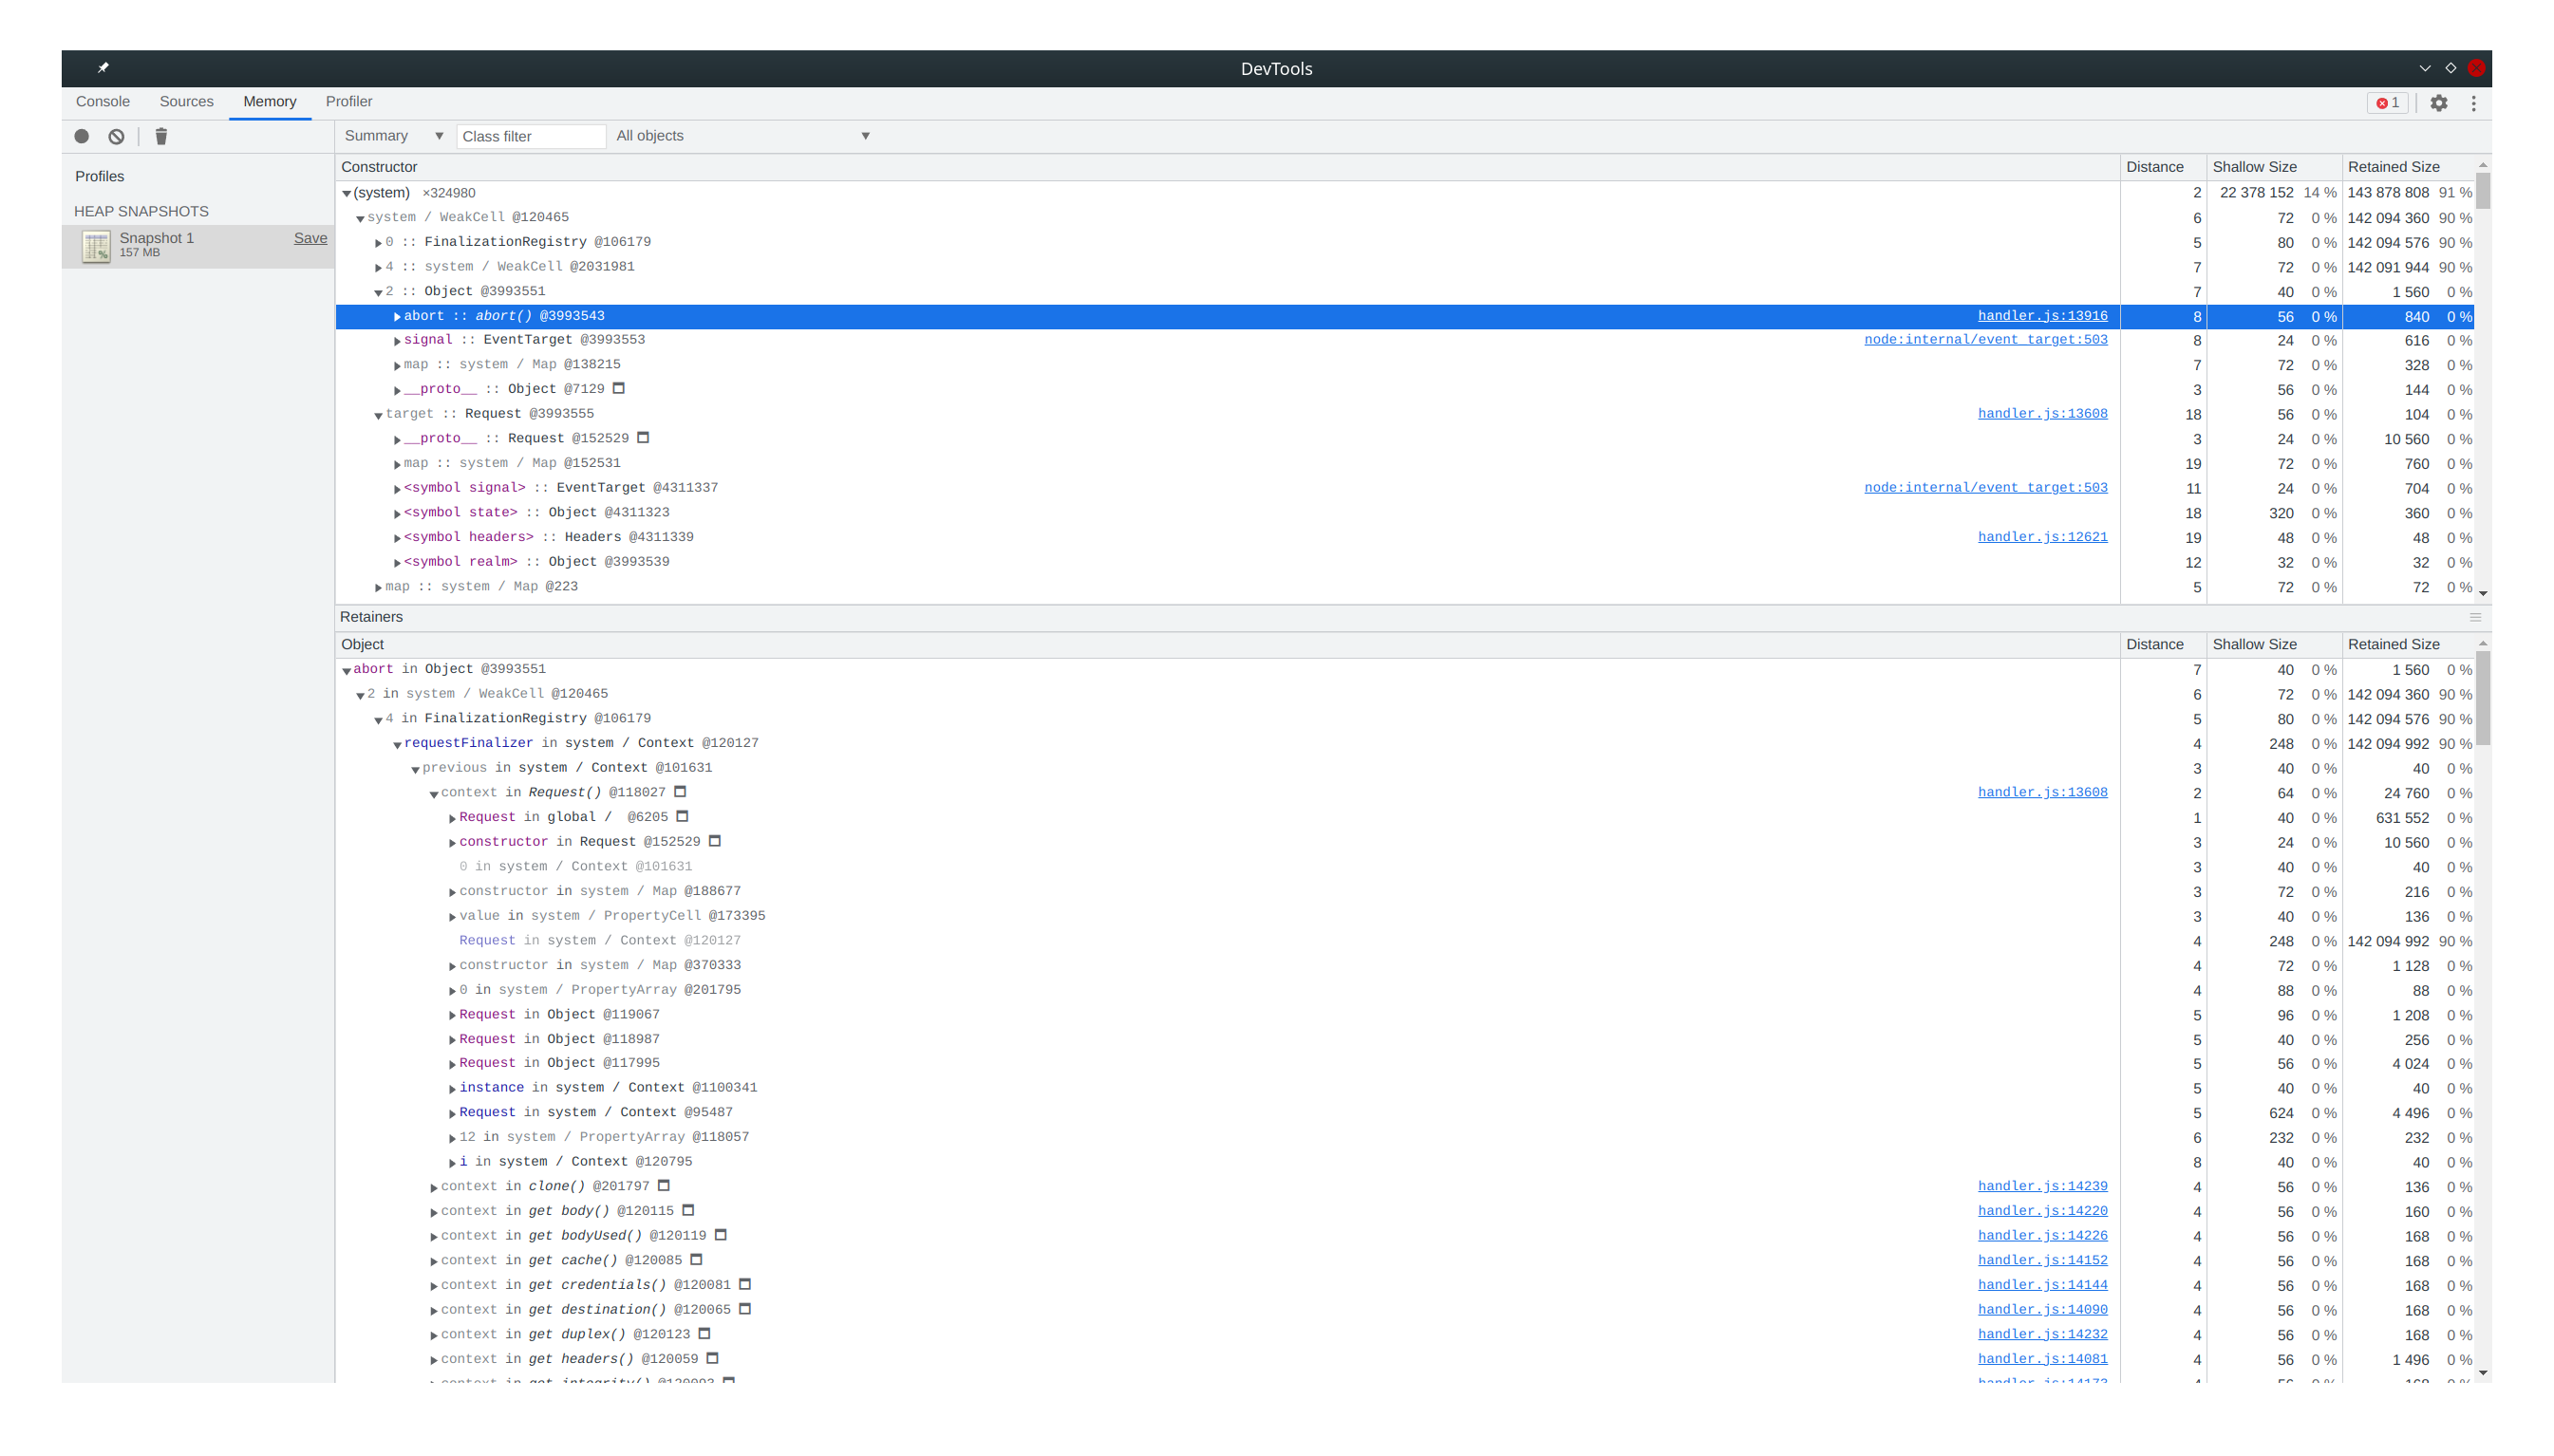The height and width of the screenshot is (1456, 2554).
Task: Open the three-dot customize menu
Action: click(2474, 103)
